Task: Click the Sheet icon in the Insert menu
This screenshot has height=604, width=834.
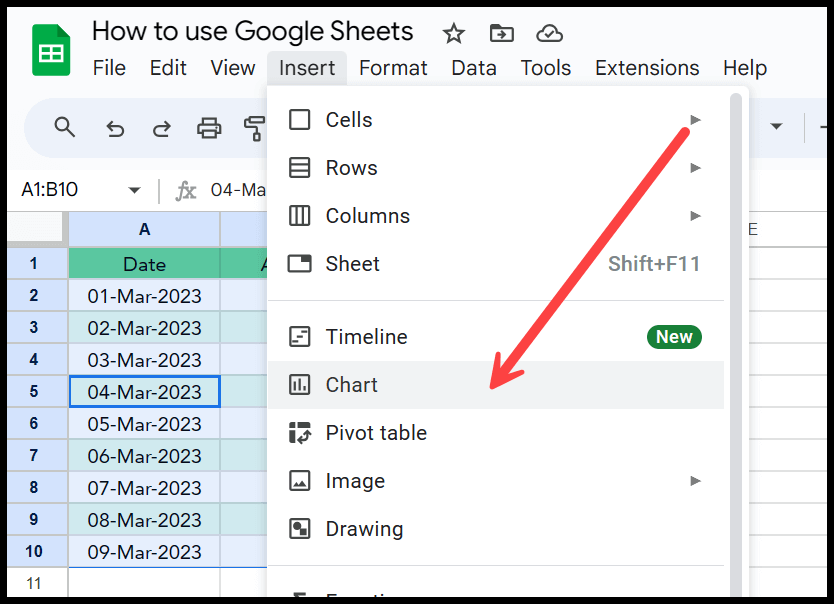Action: (299, 263)
